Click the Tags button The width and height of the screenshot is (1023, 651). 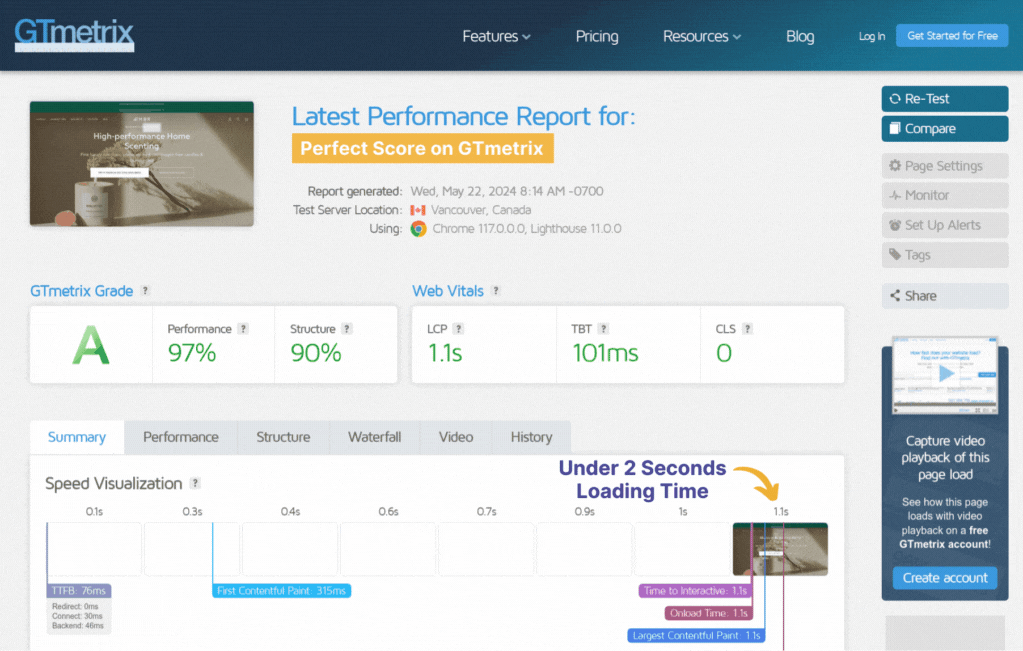pyautogui.click(x=945, y=255)
